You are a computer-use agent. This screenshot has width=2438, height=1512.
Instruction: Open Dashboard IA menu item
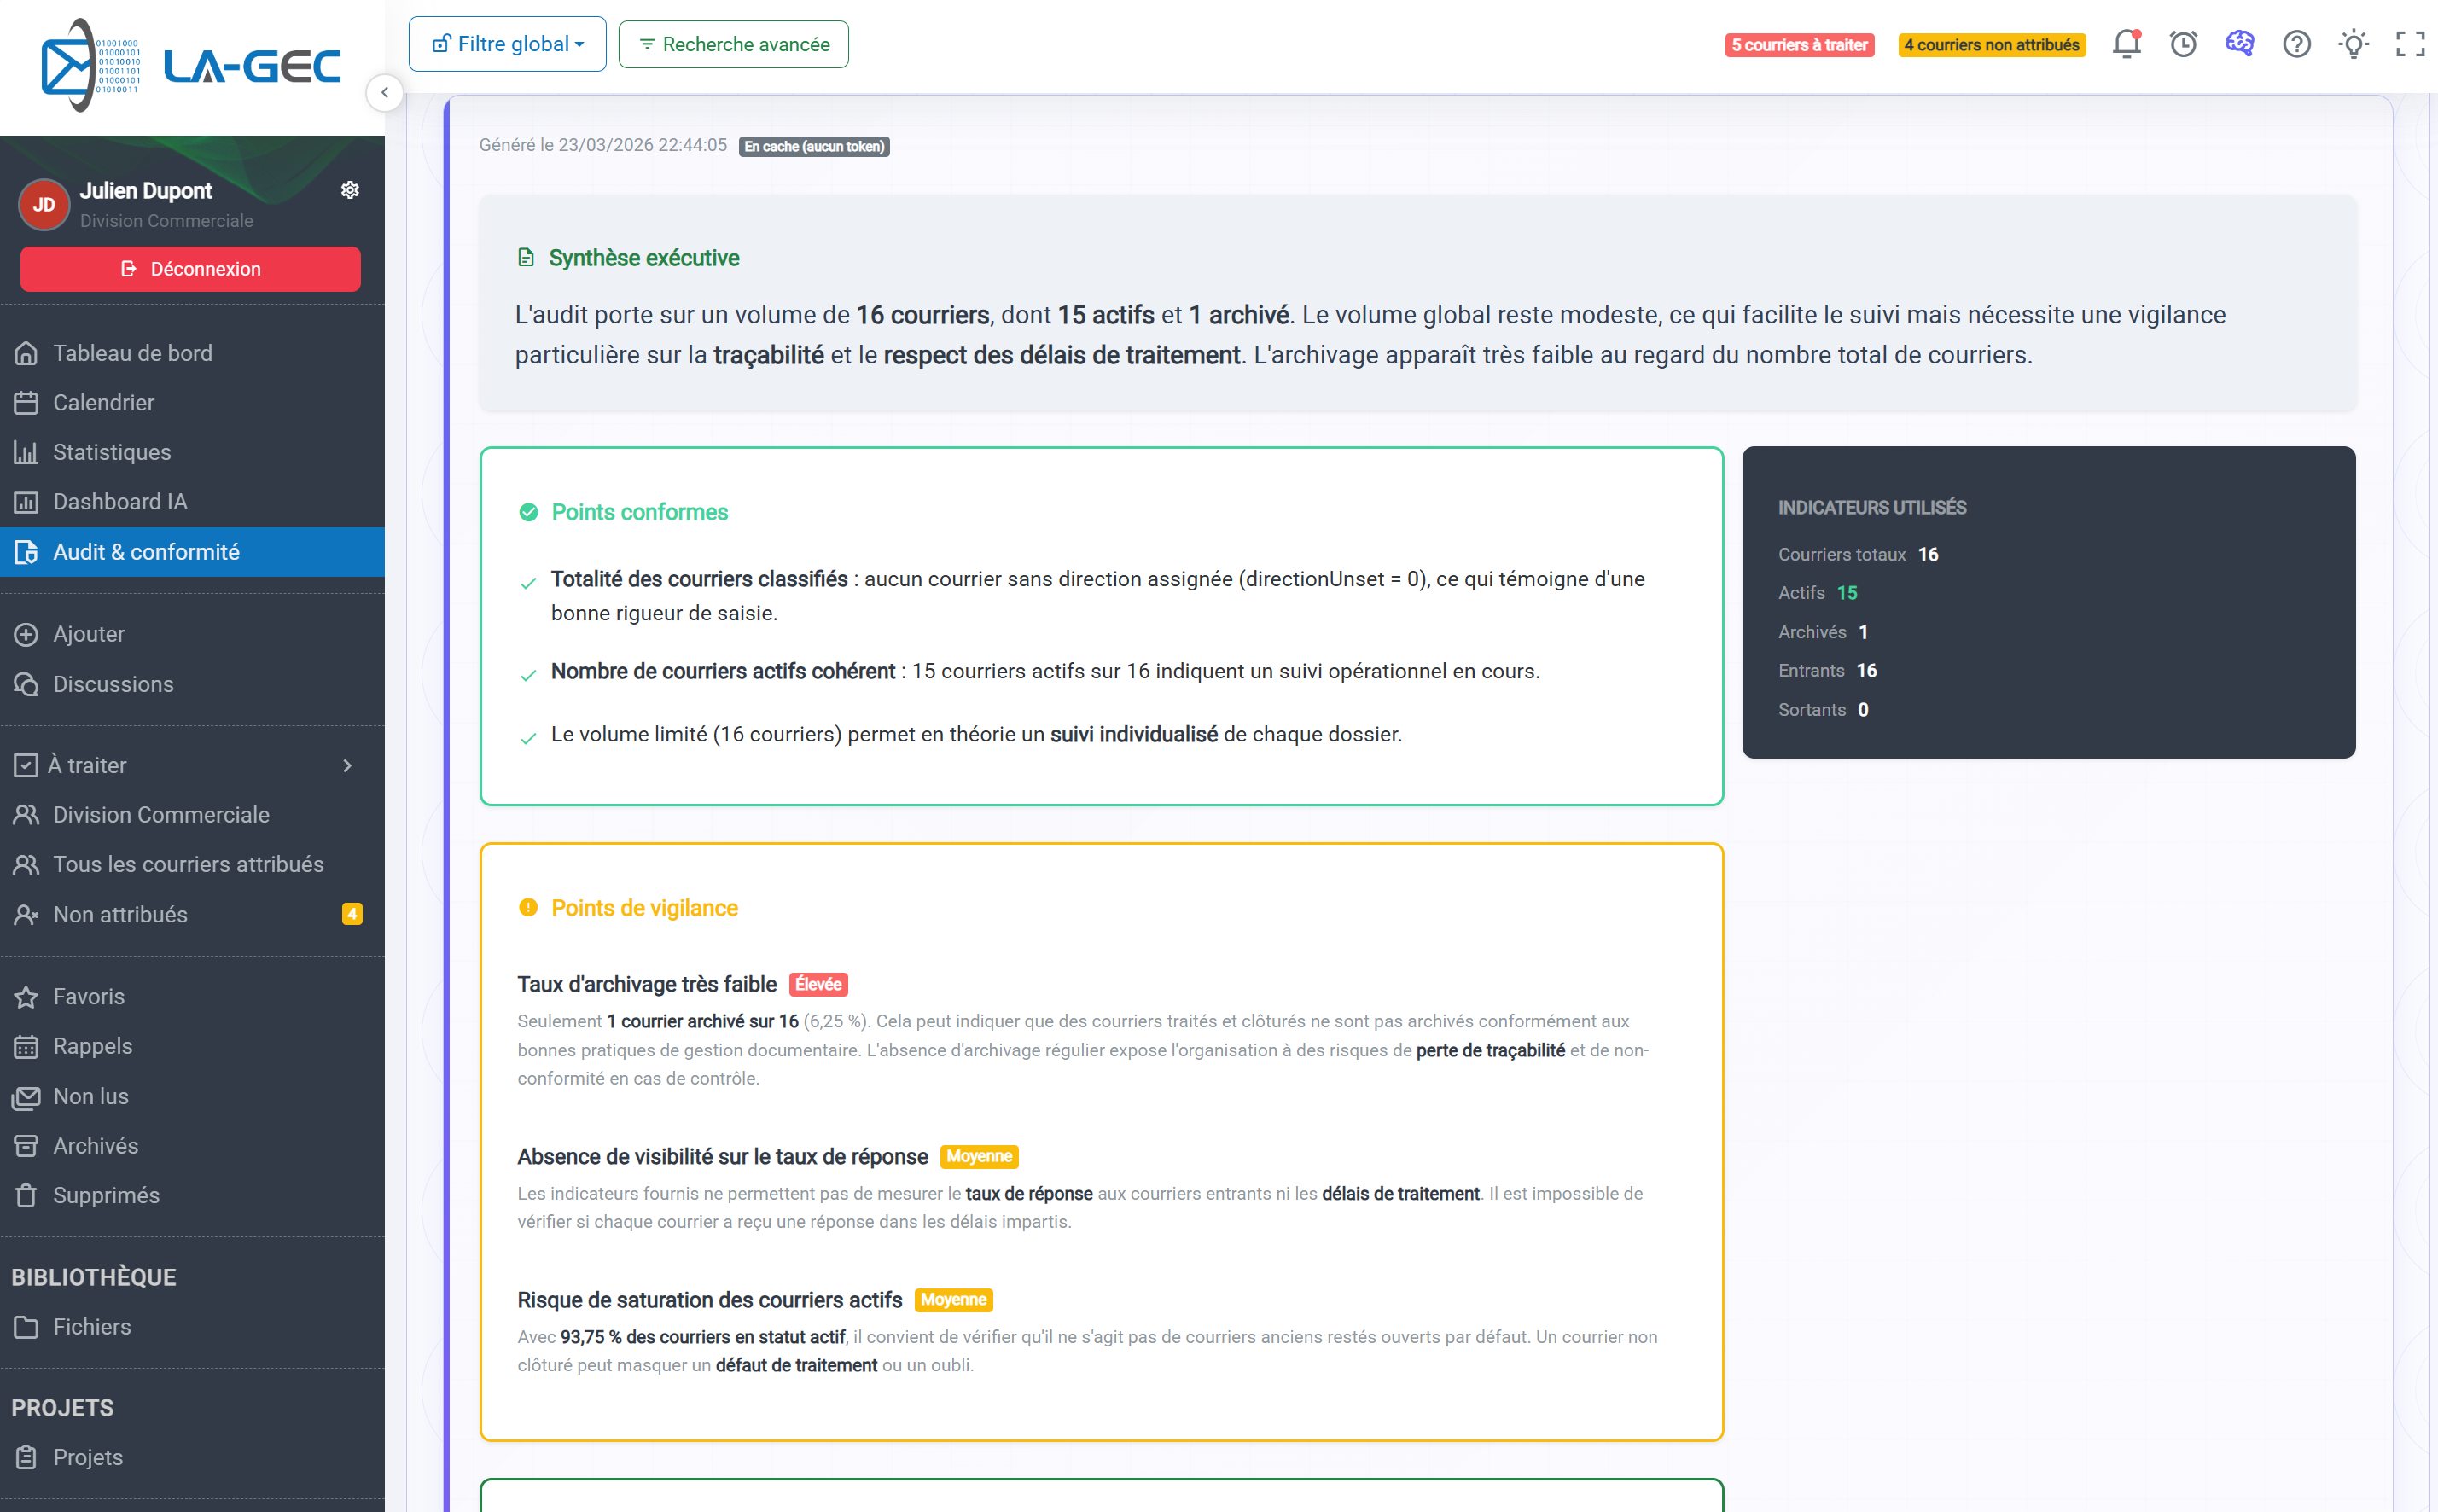(120, 502)
